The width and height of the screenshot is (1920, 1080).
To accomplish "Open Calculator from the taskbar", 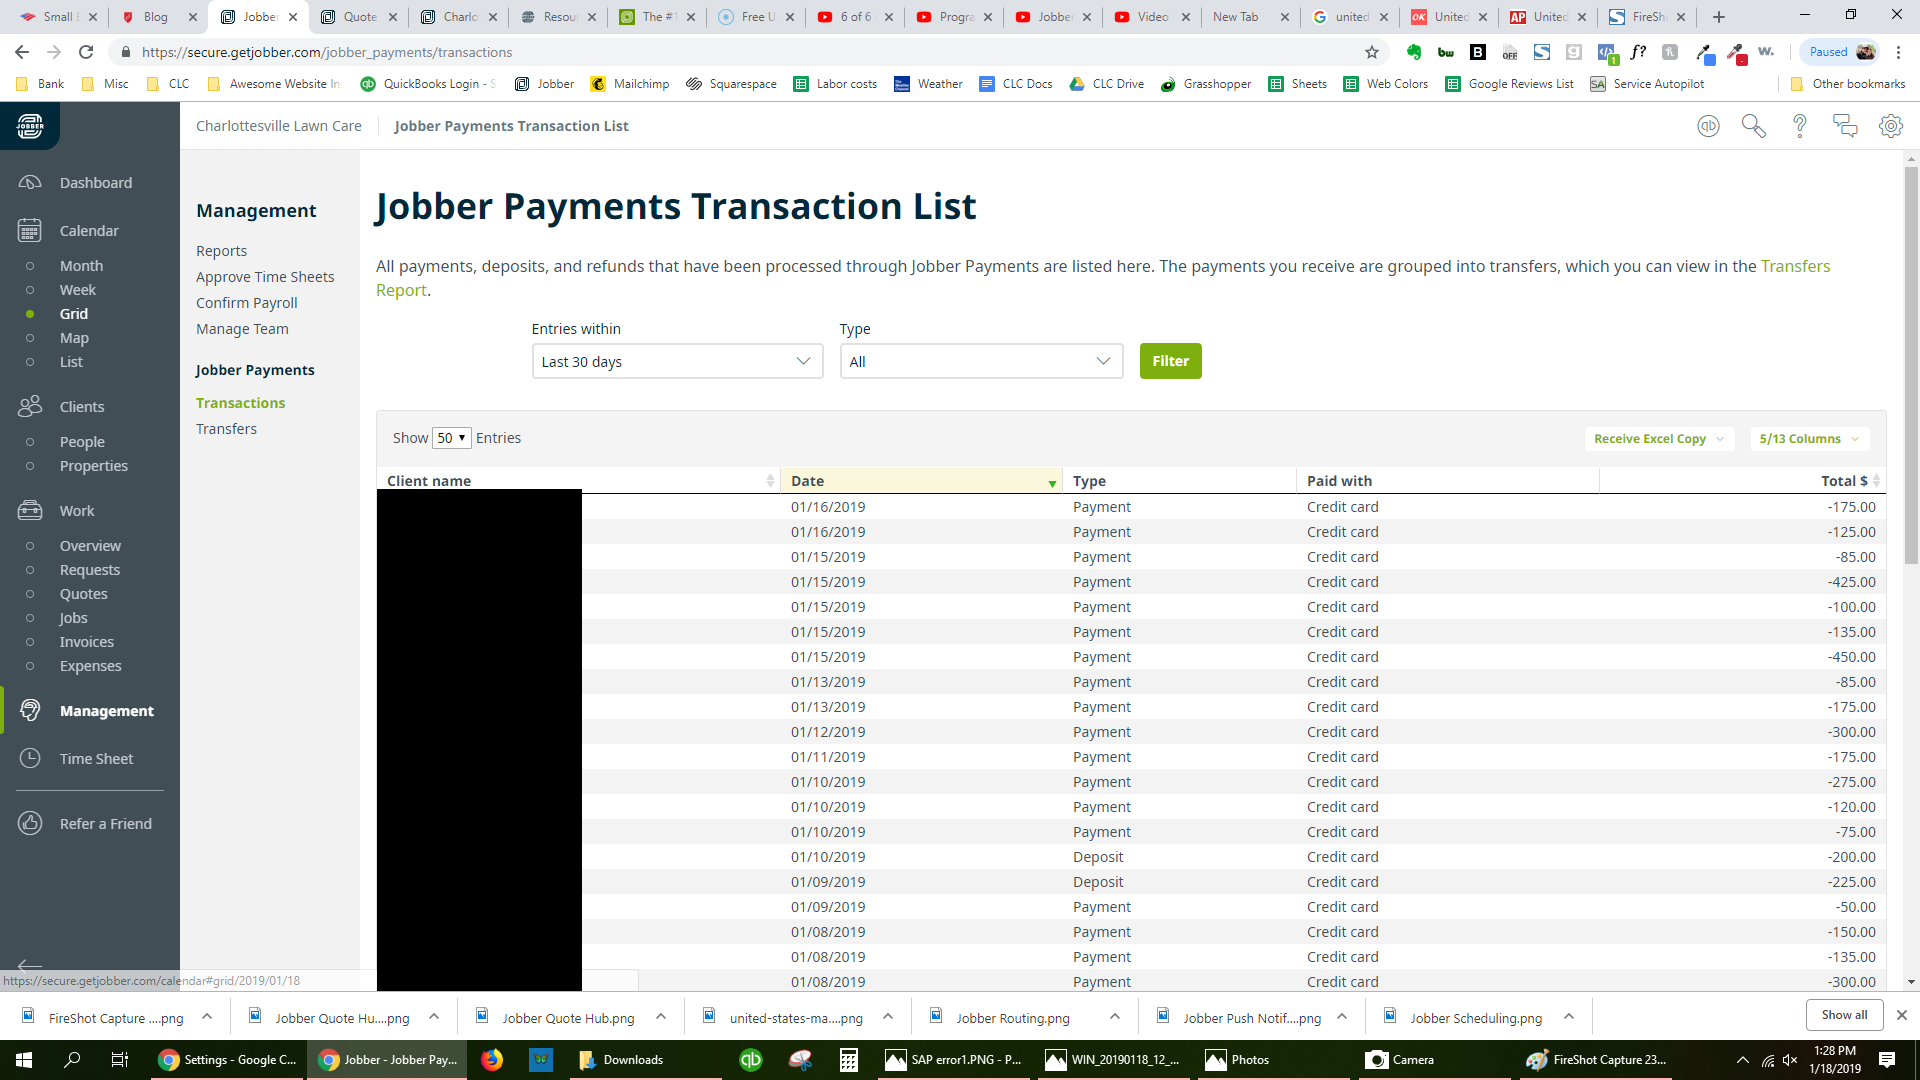I will tap(848, 1060).
